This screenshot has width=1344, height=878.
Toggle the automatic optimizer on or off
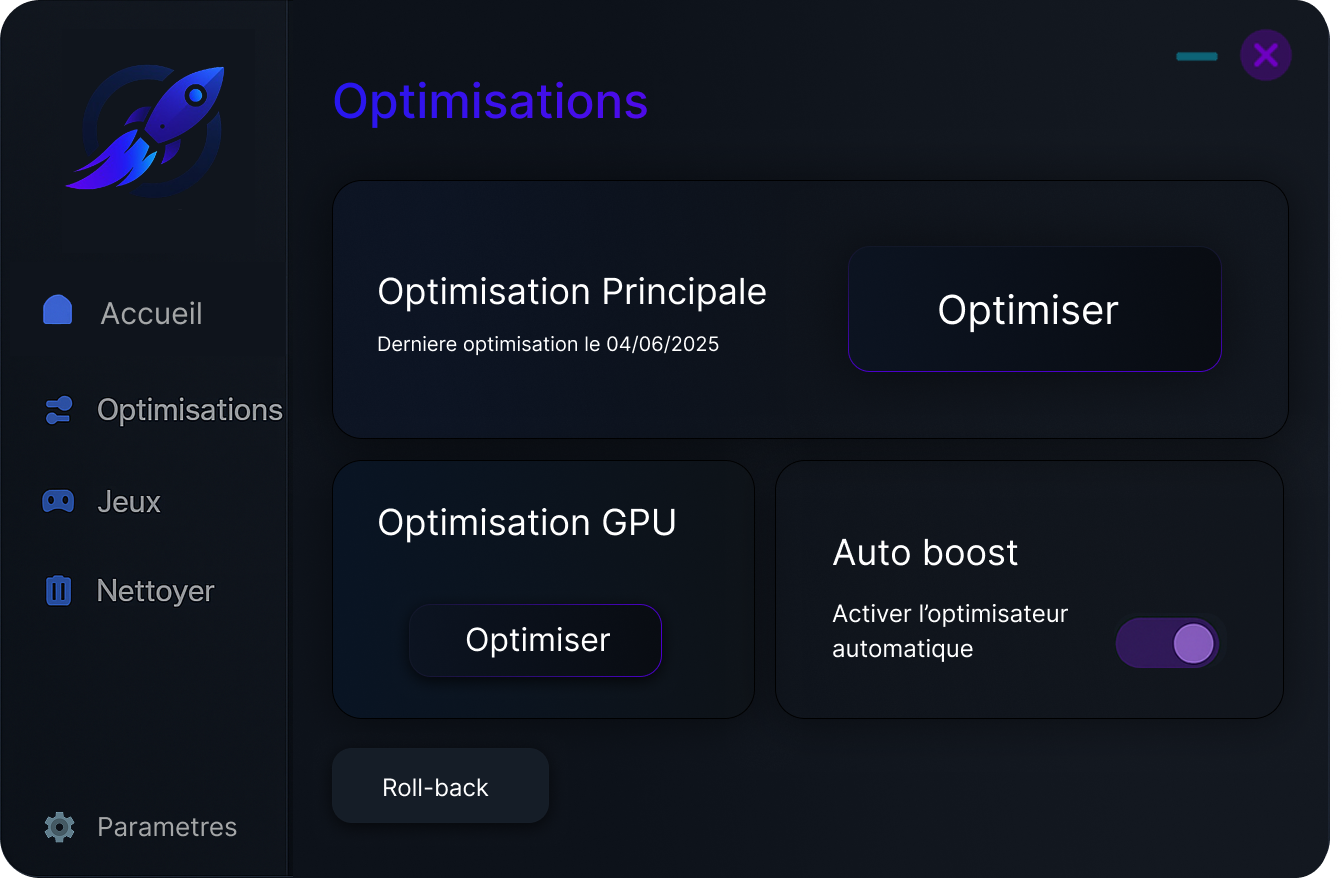tap(1167, 643)
